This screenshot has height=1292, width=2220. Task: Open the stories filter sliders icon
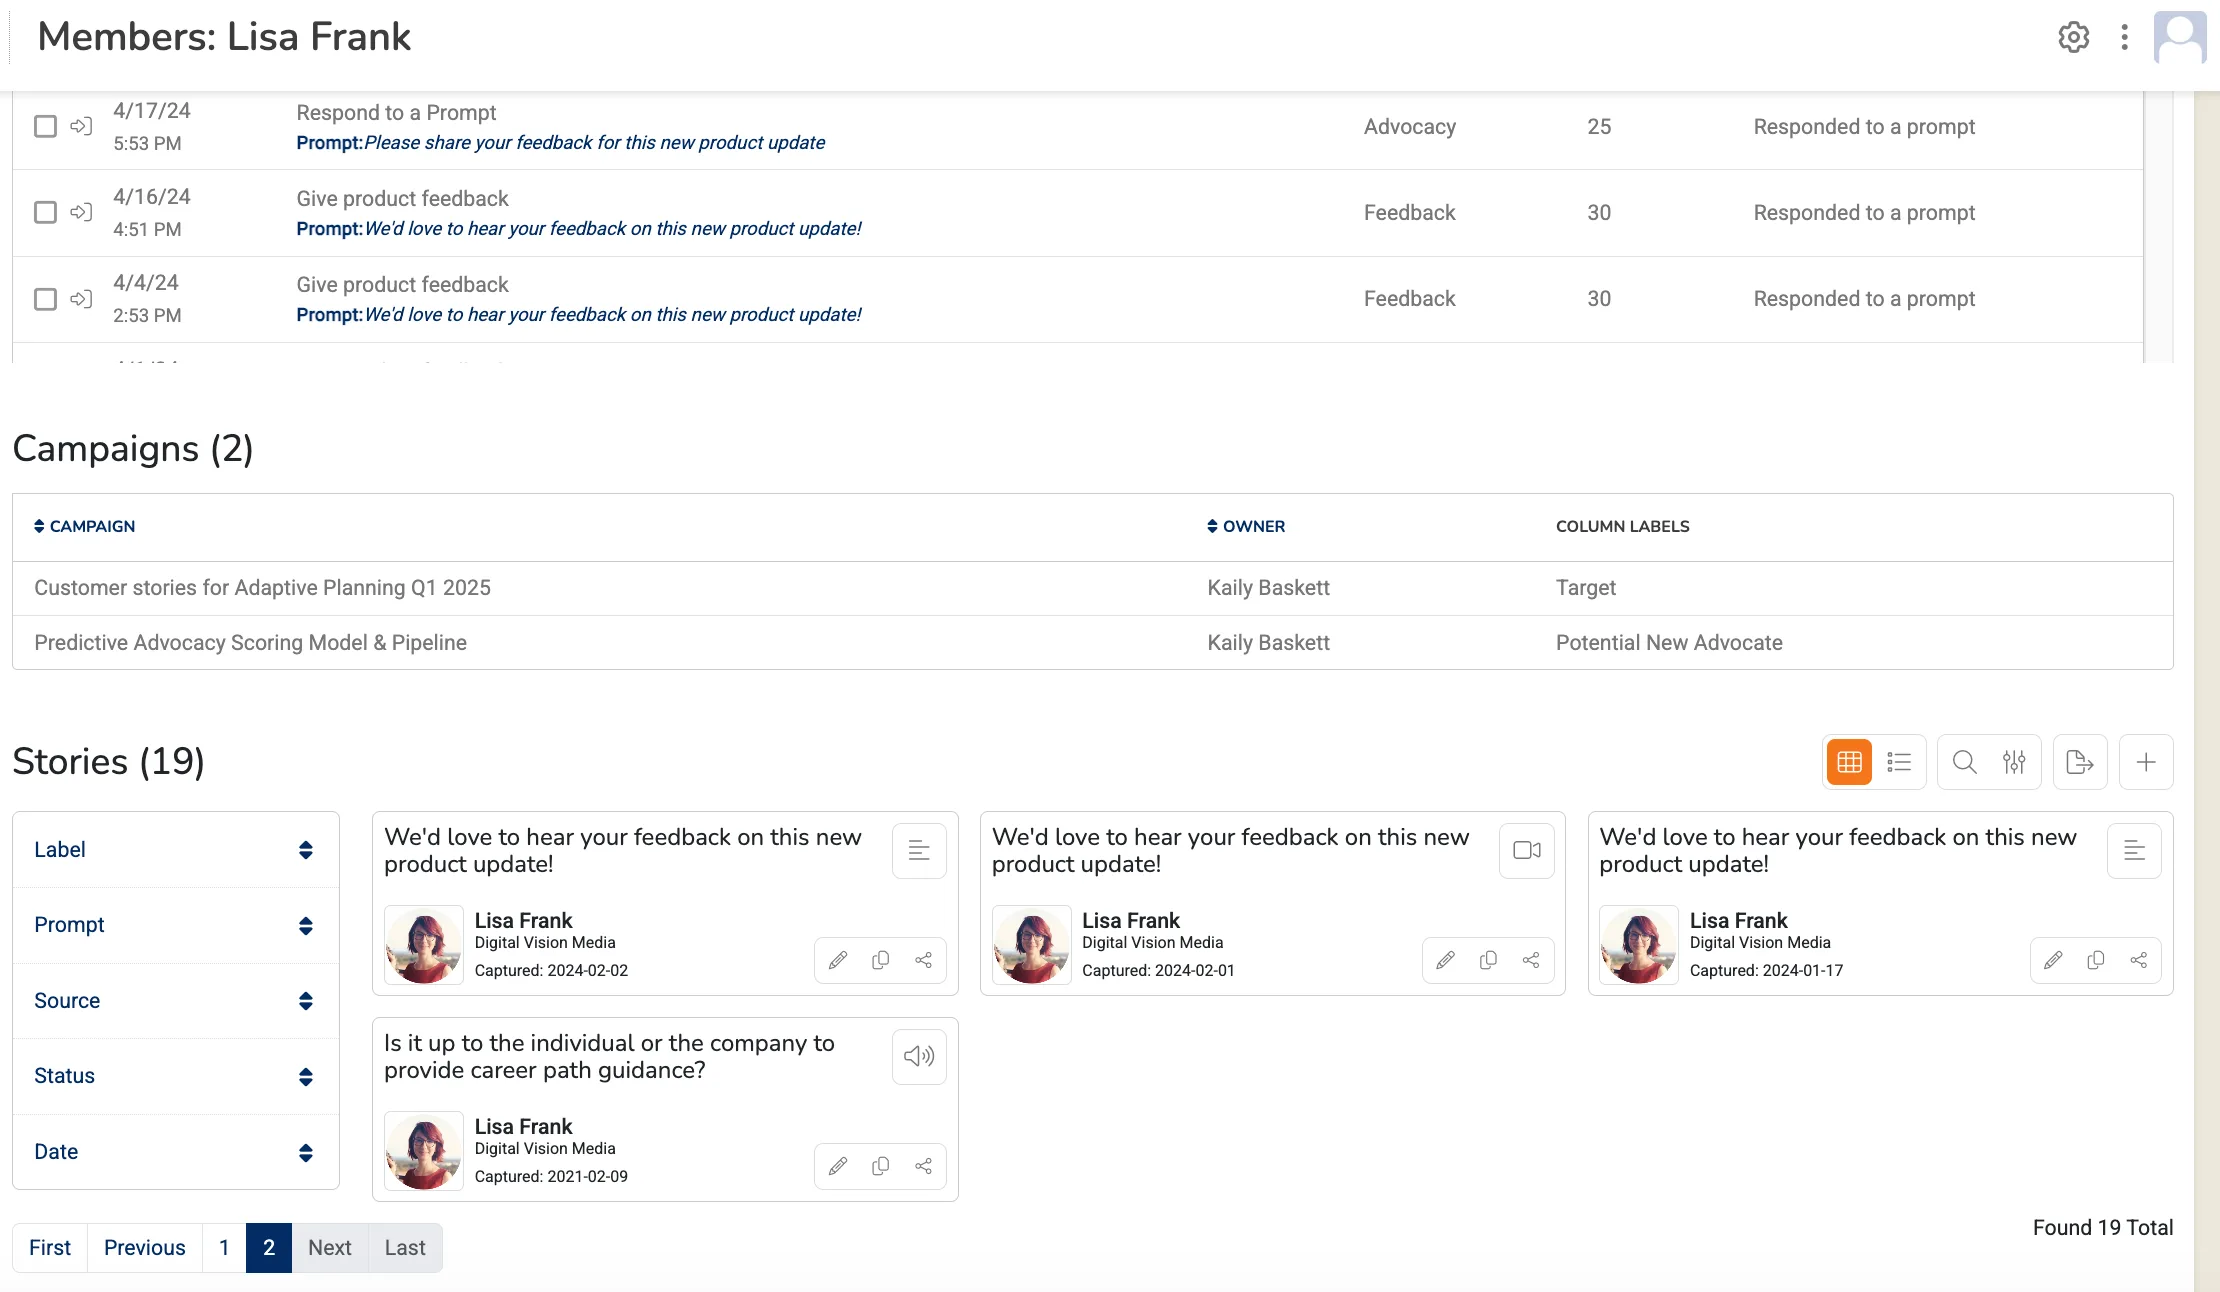tap(2014, 762)
